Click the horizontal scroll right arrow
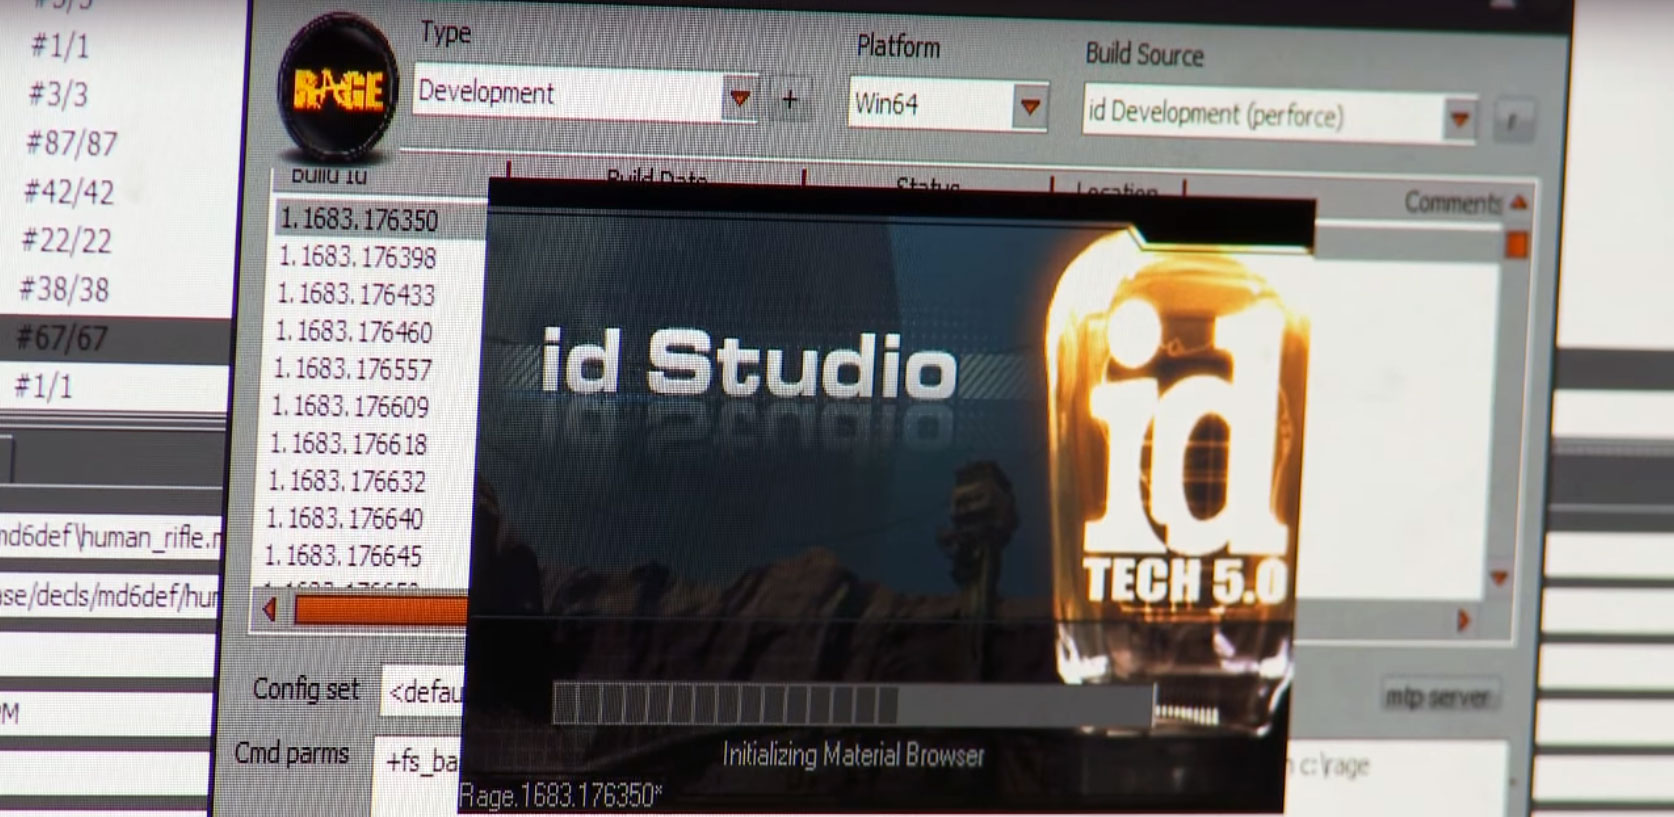Viewport: 1674px width, 817px height. point(1463,620)
